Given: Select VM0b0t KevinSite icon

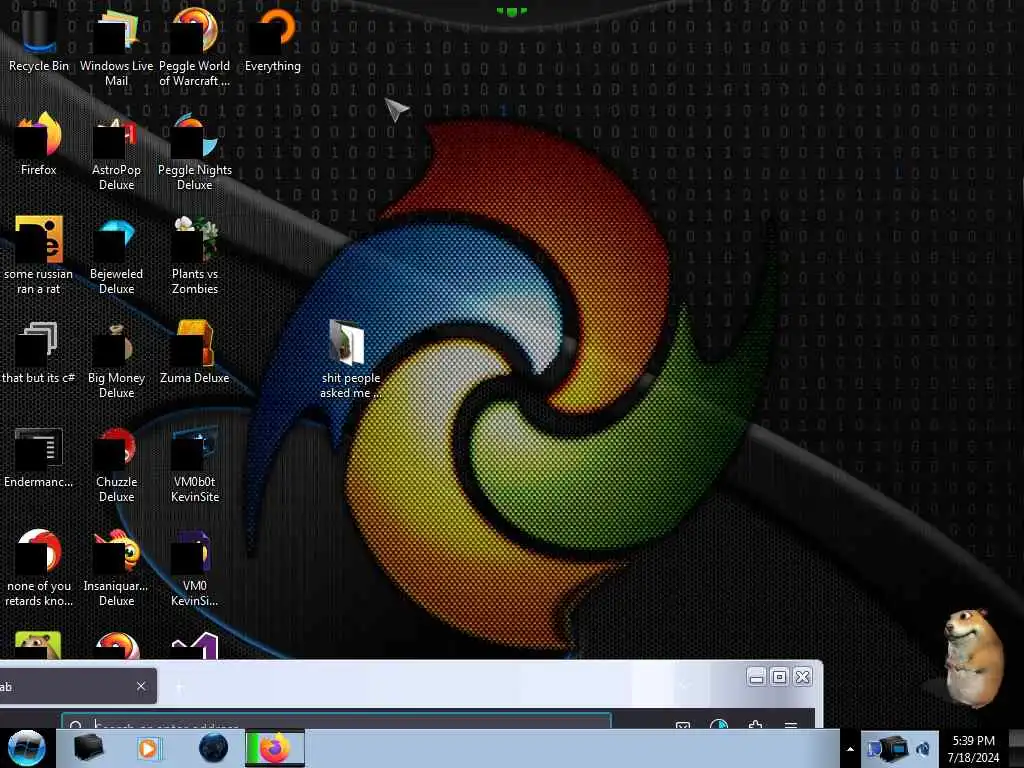Looking at the screenshot, I should [195, 465].
